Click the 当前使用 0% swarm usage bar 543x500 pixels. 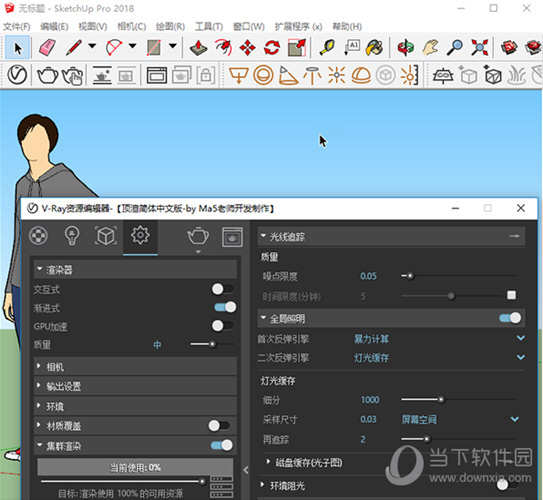(135, 467)
